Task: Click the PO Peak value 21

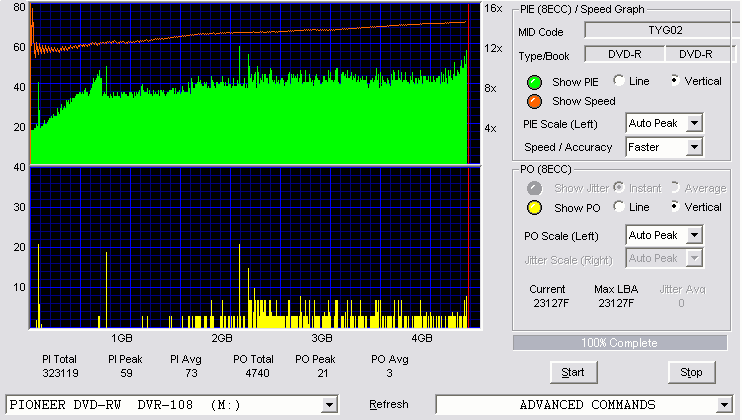Action: click(x=323, y=373)
